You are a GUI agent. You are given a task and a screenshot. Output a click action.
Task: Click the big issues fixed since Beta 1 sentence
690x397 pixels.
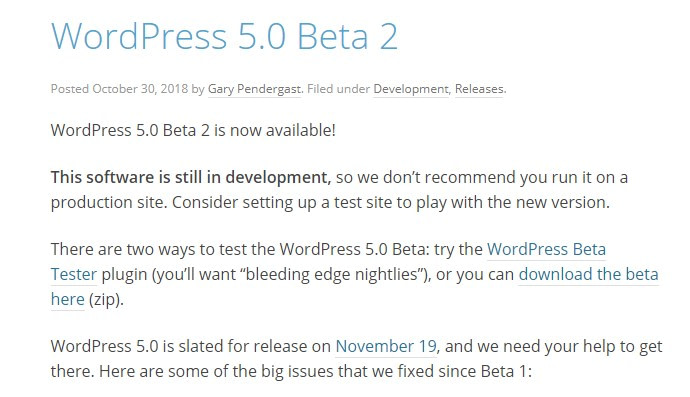(291, 371)
